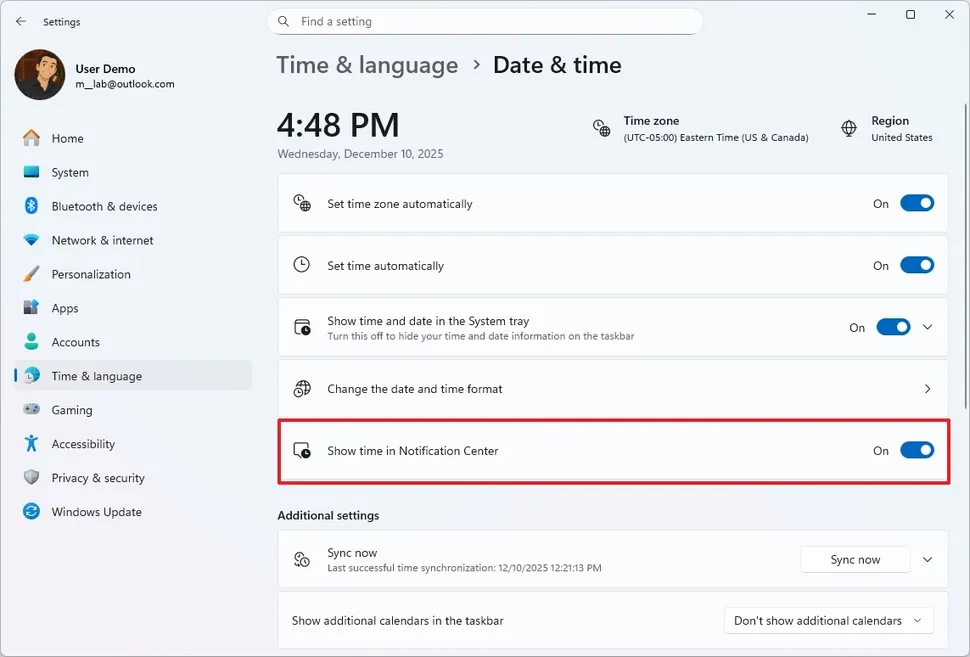970x657 pixels.
Task: Open Accessibility via its sidebar icon
Action: click(31, 444)
